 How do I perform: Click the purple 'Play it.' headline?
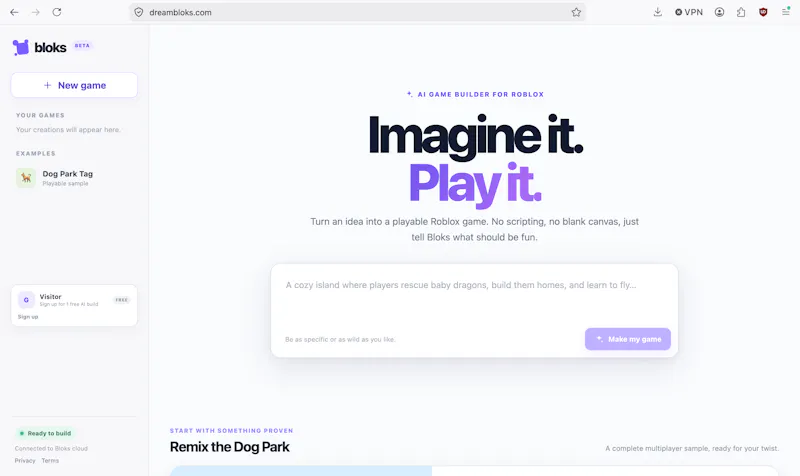tap(475, 184)
